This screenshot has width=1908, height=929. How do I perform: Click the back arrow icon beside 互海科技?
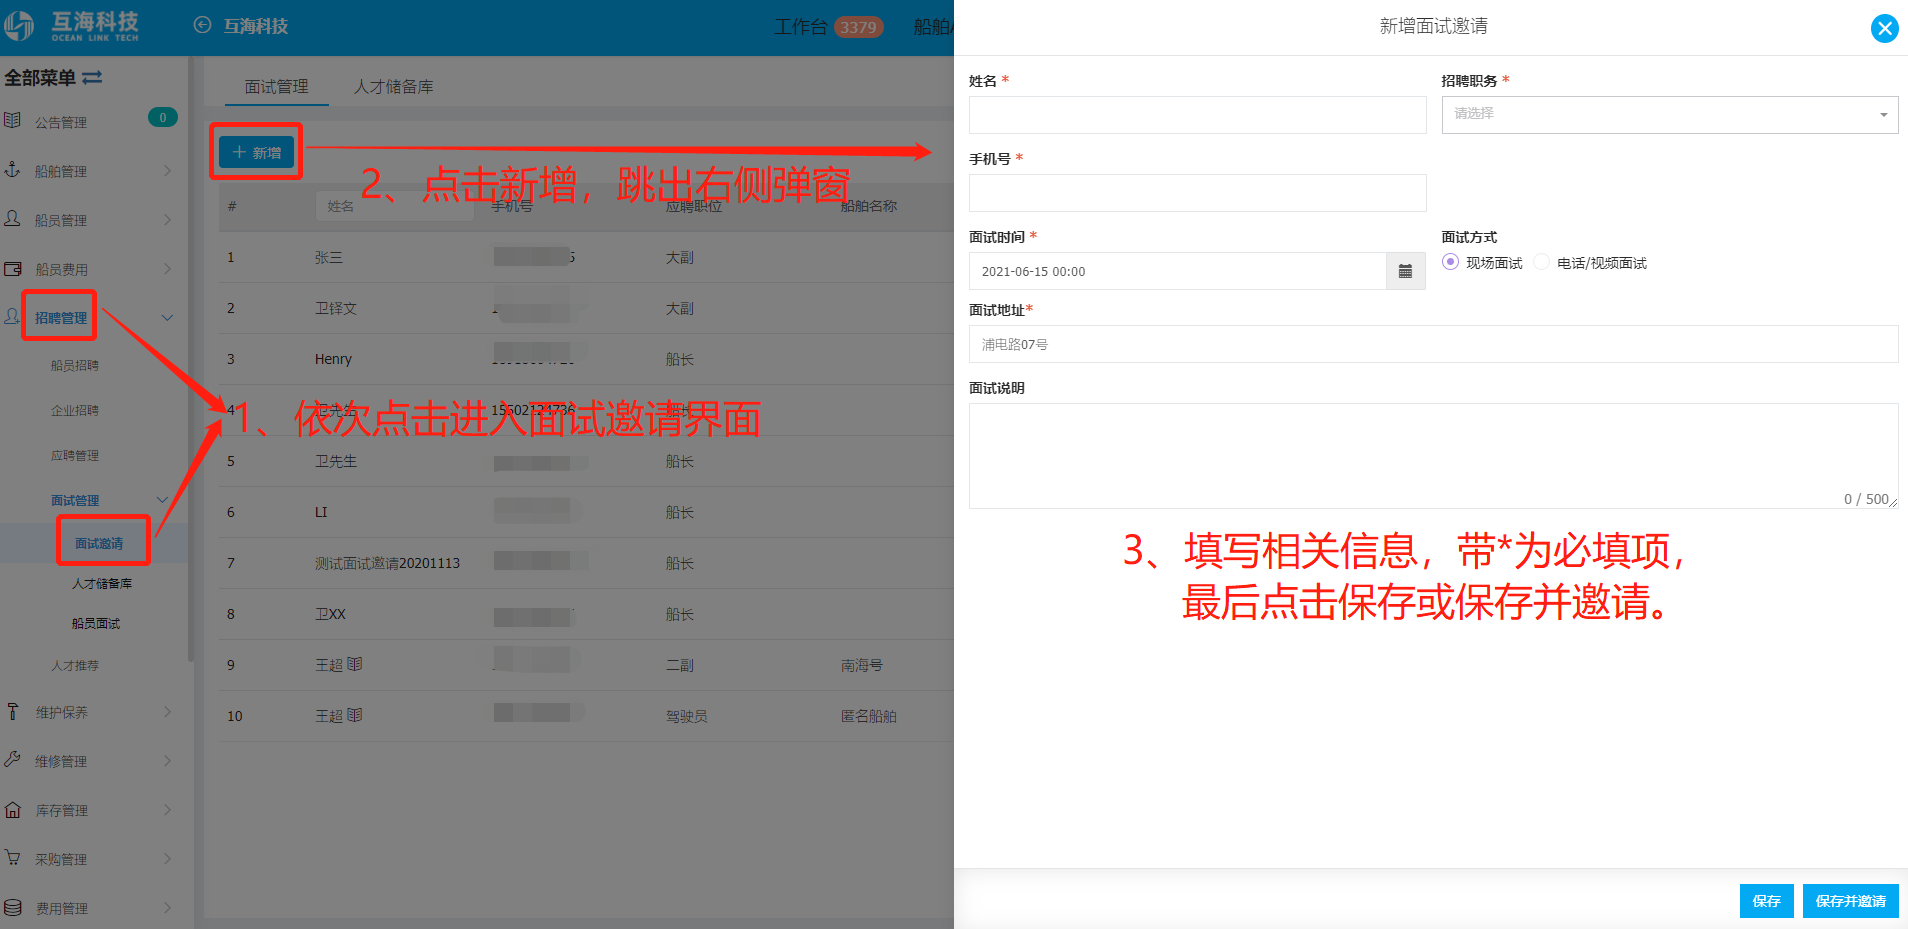click(x=202, y=26)
